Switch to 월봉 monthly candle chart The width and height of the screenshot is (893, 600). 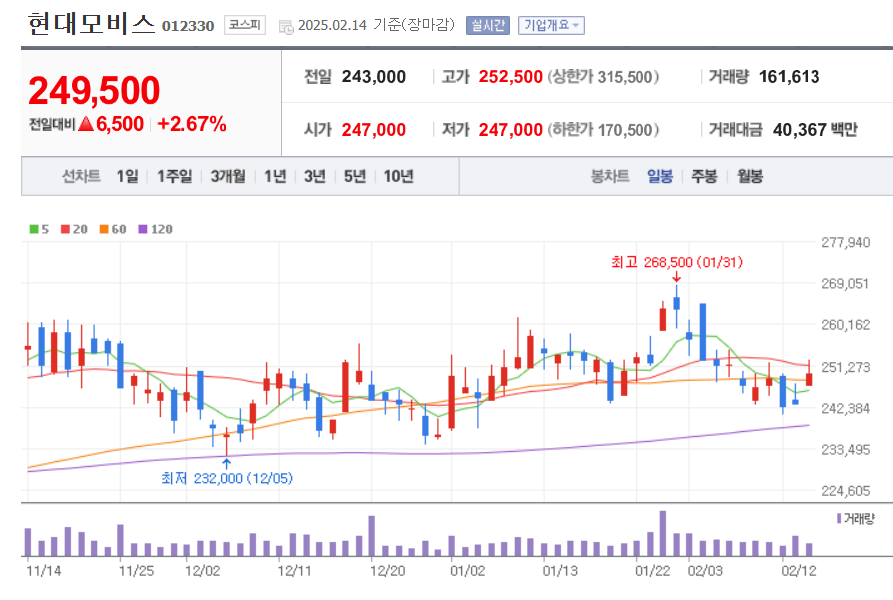749,176
